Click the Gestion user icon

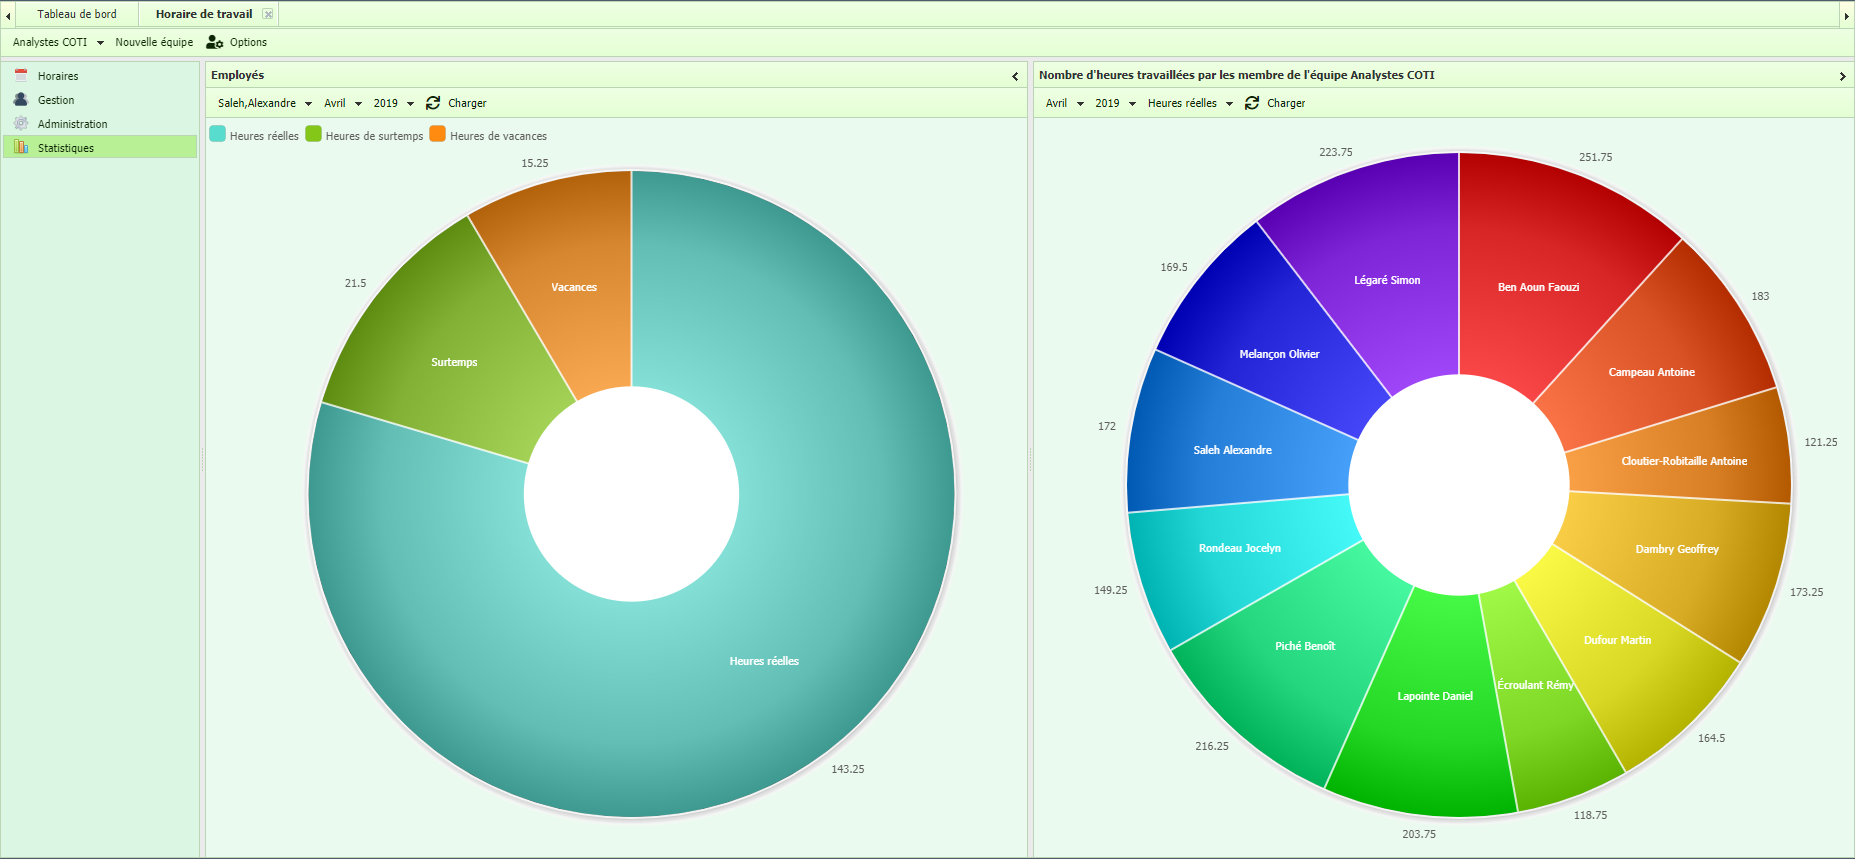pyautogui.click(x=21, y=100)
